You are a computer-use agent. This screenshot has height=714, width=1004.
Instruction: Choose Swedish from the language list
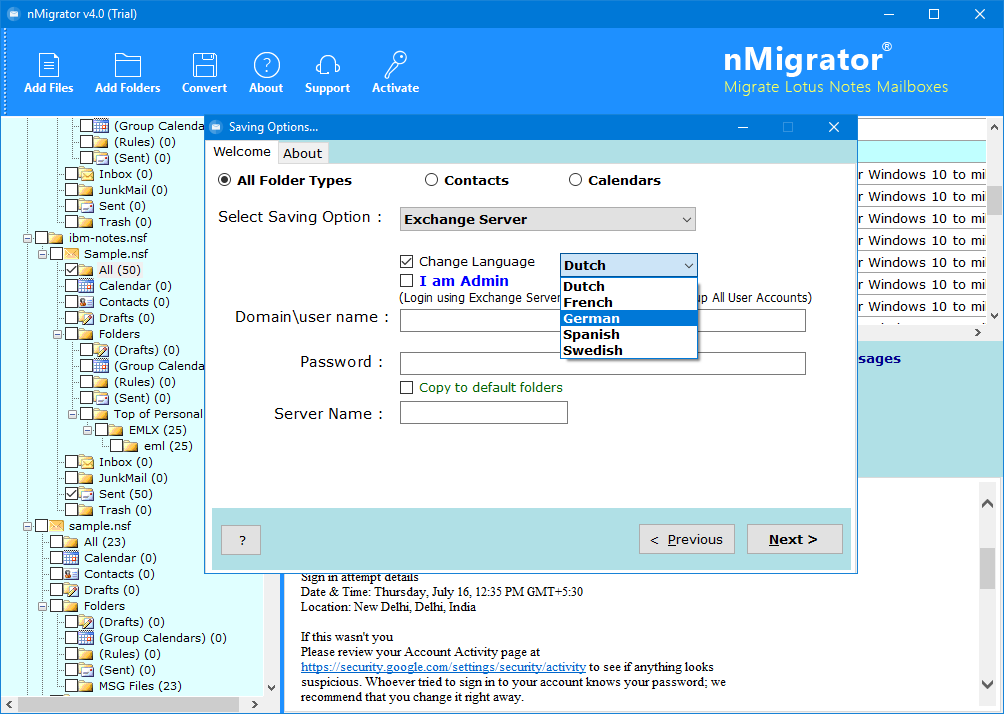(628, 350)
